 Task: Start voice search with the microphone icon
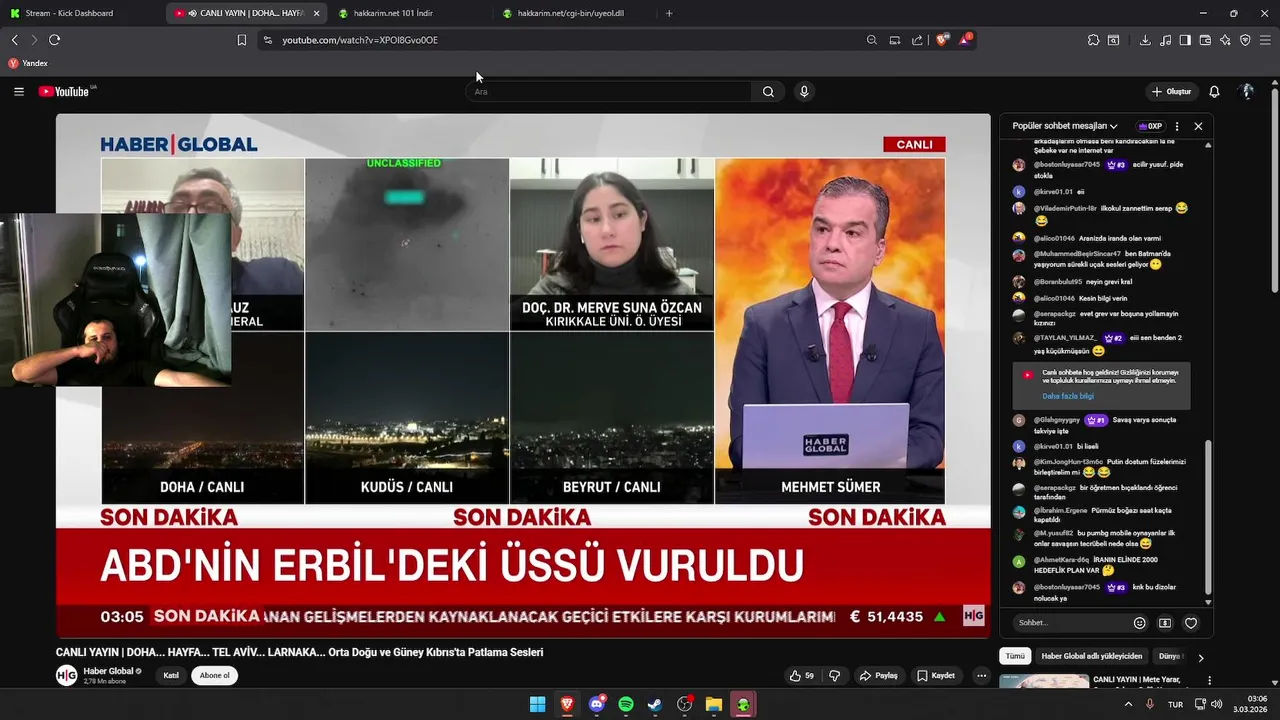click(x=804, y=91)
